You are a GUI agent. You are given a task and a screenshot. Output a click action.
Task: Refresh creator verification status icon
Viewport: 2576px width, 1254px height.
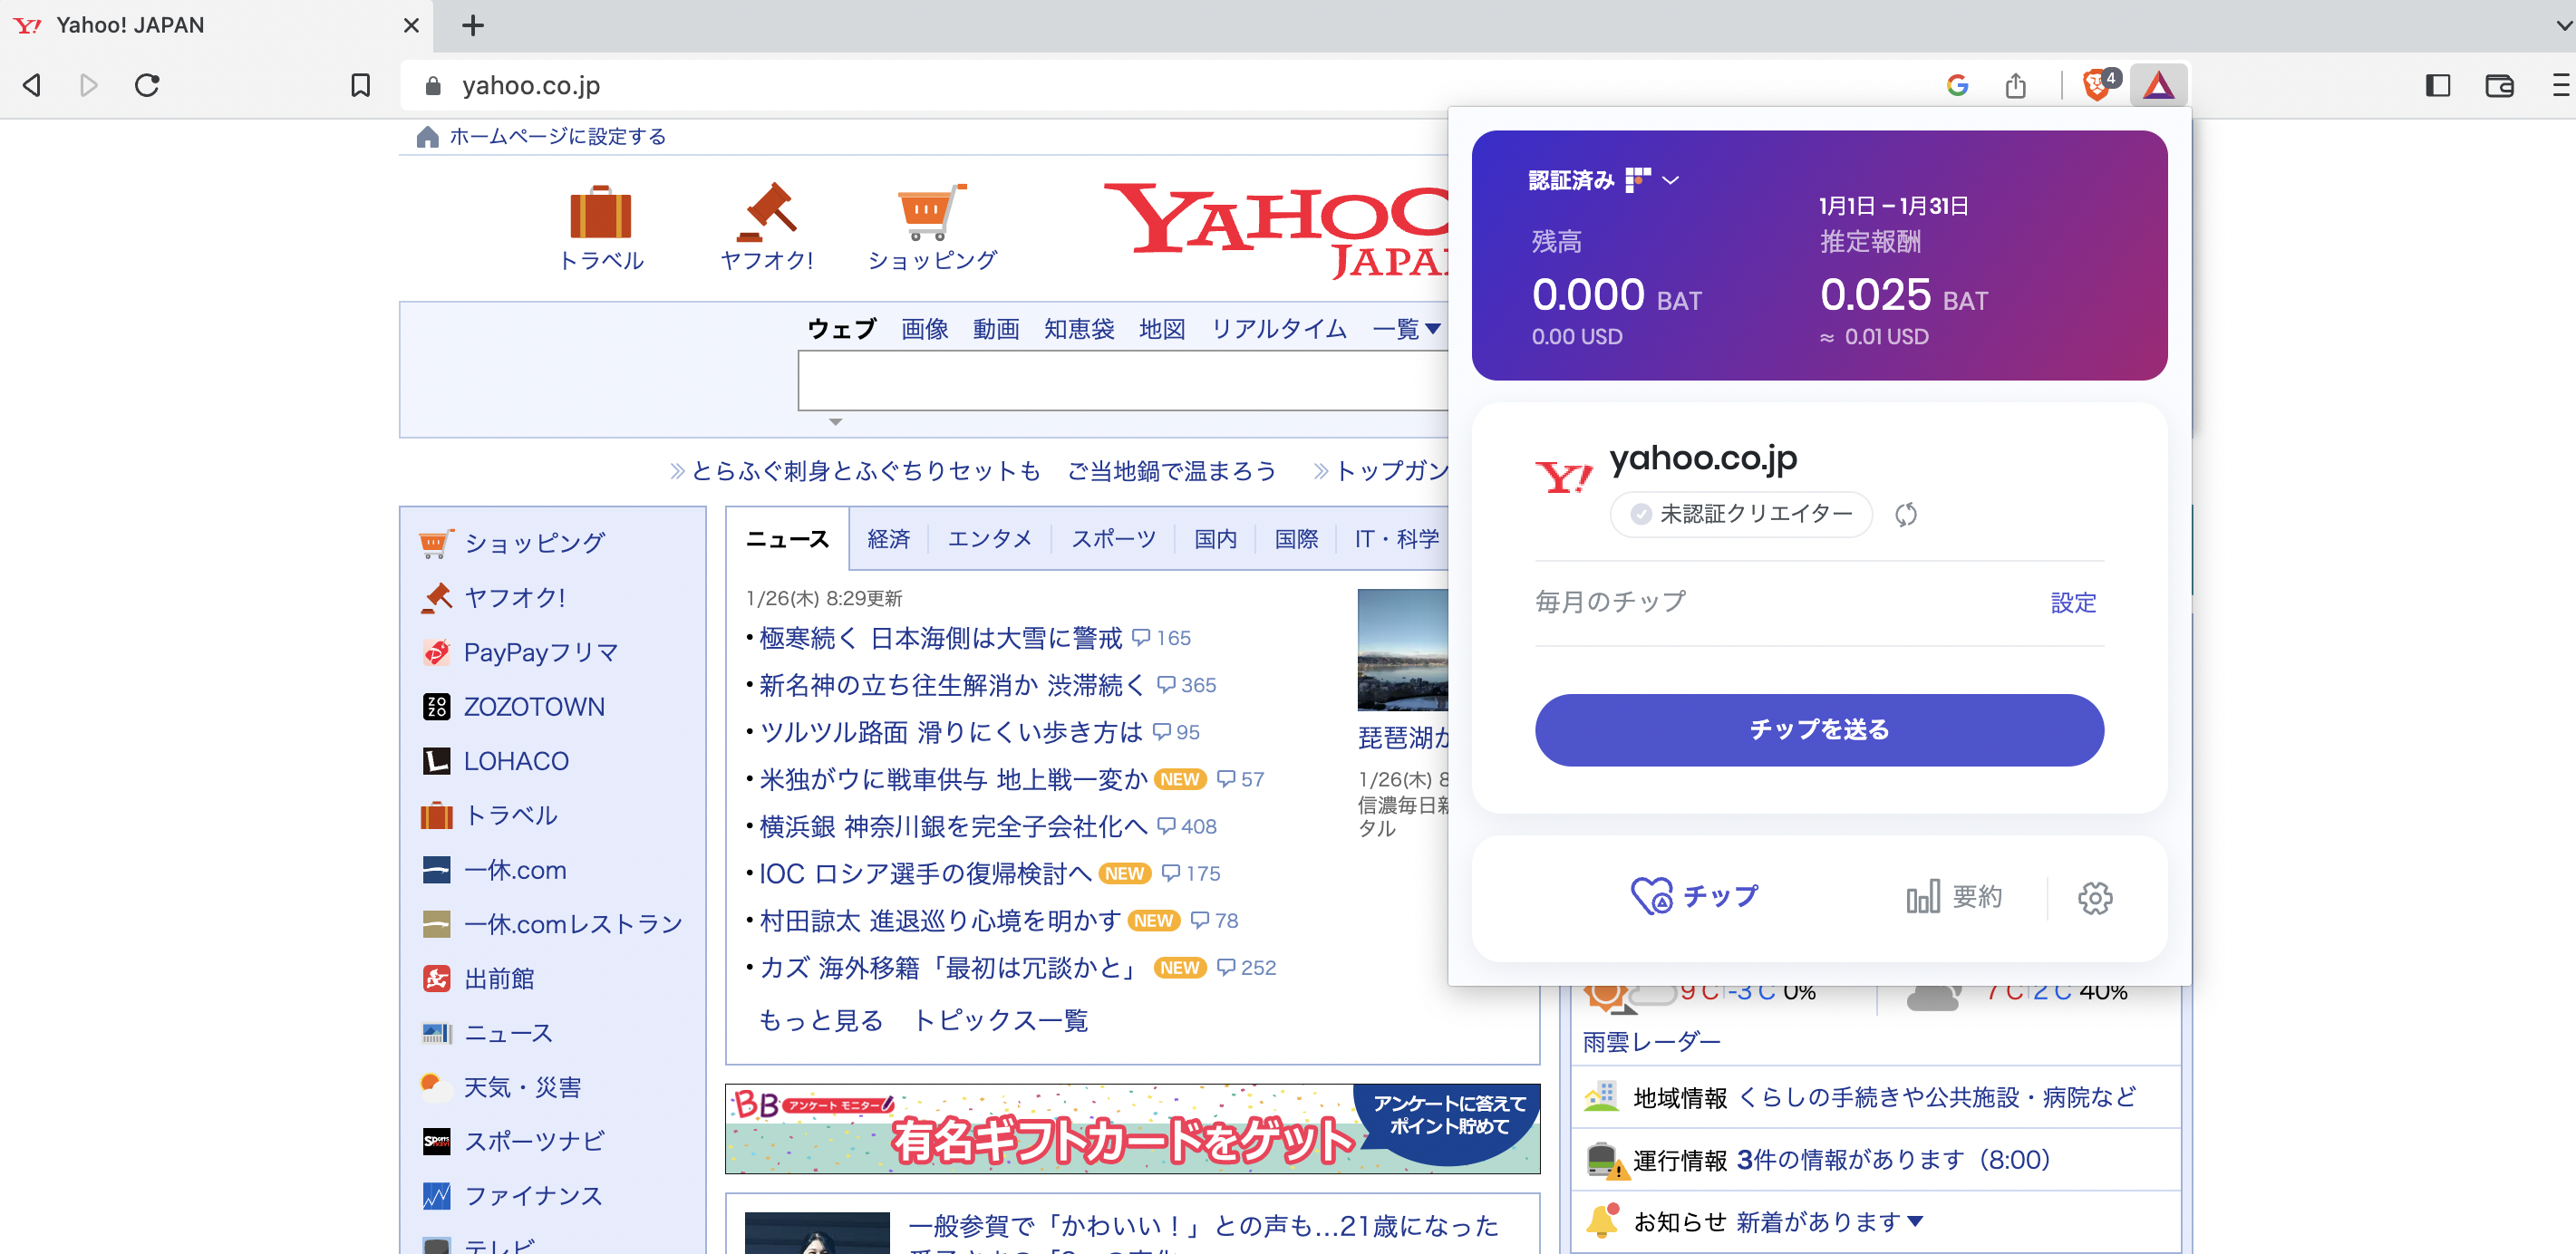pos(1906,514)
